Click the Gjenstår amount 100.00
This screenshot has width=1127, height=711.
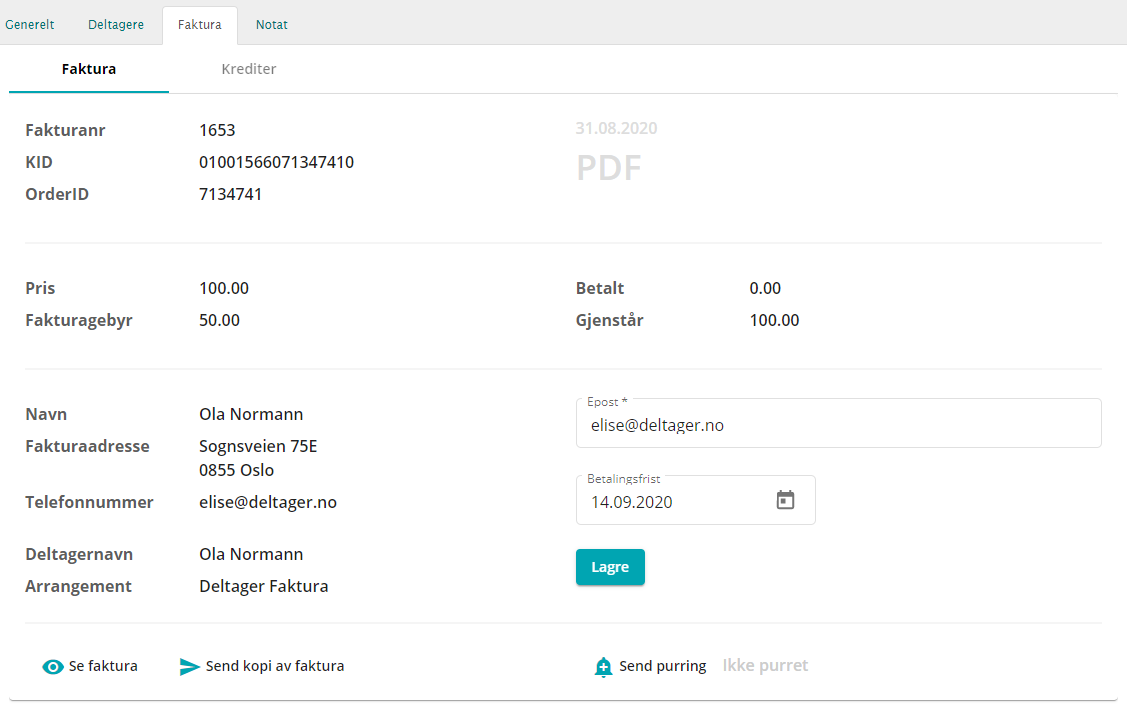point(774,321)
